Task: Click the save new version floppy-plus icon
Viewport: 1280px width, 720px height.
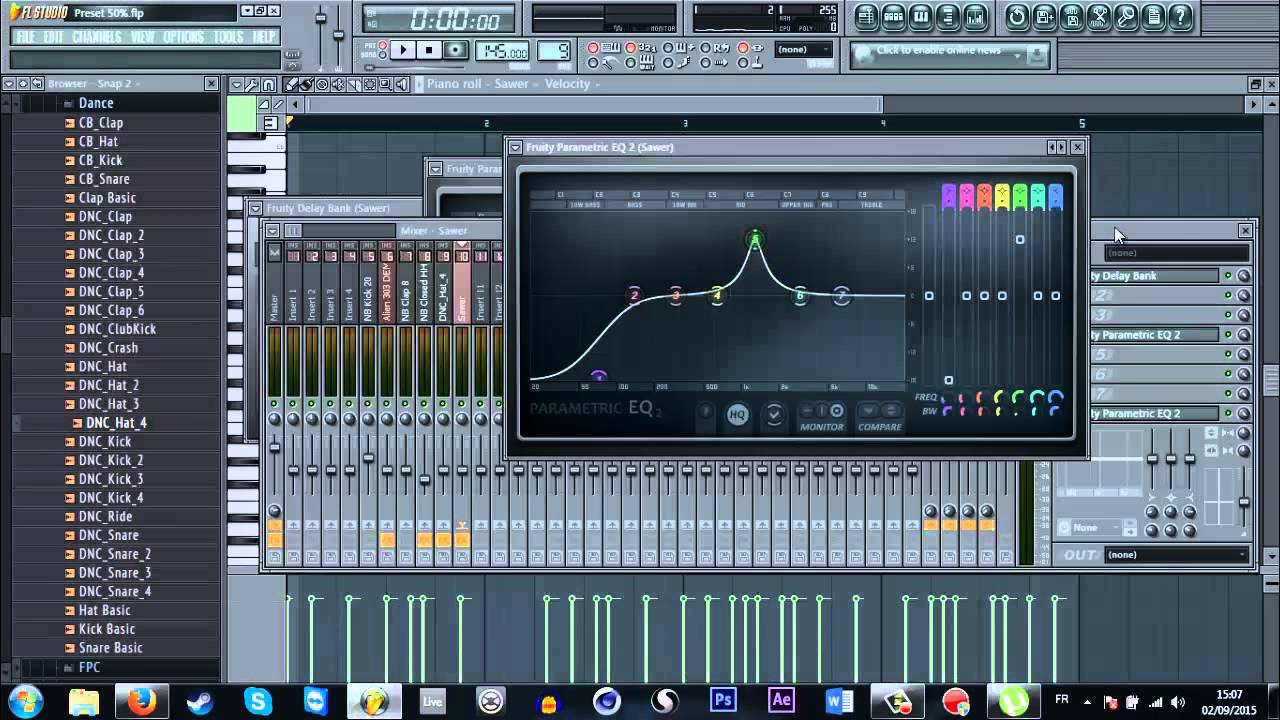Action: pos(1044,16)
